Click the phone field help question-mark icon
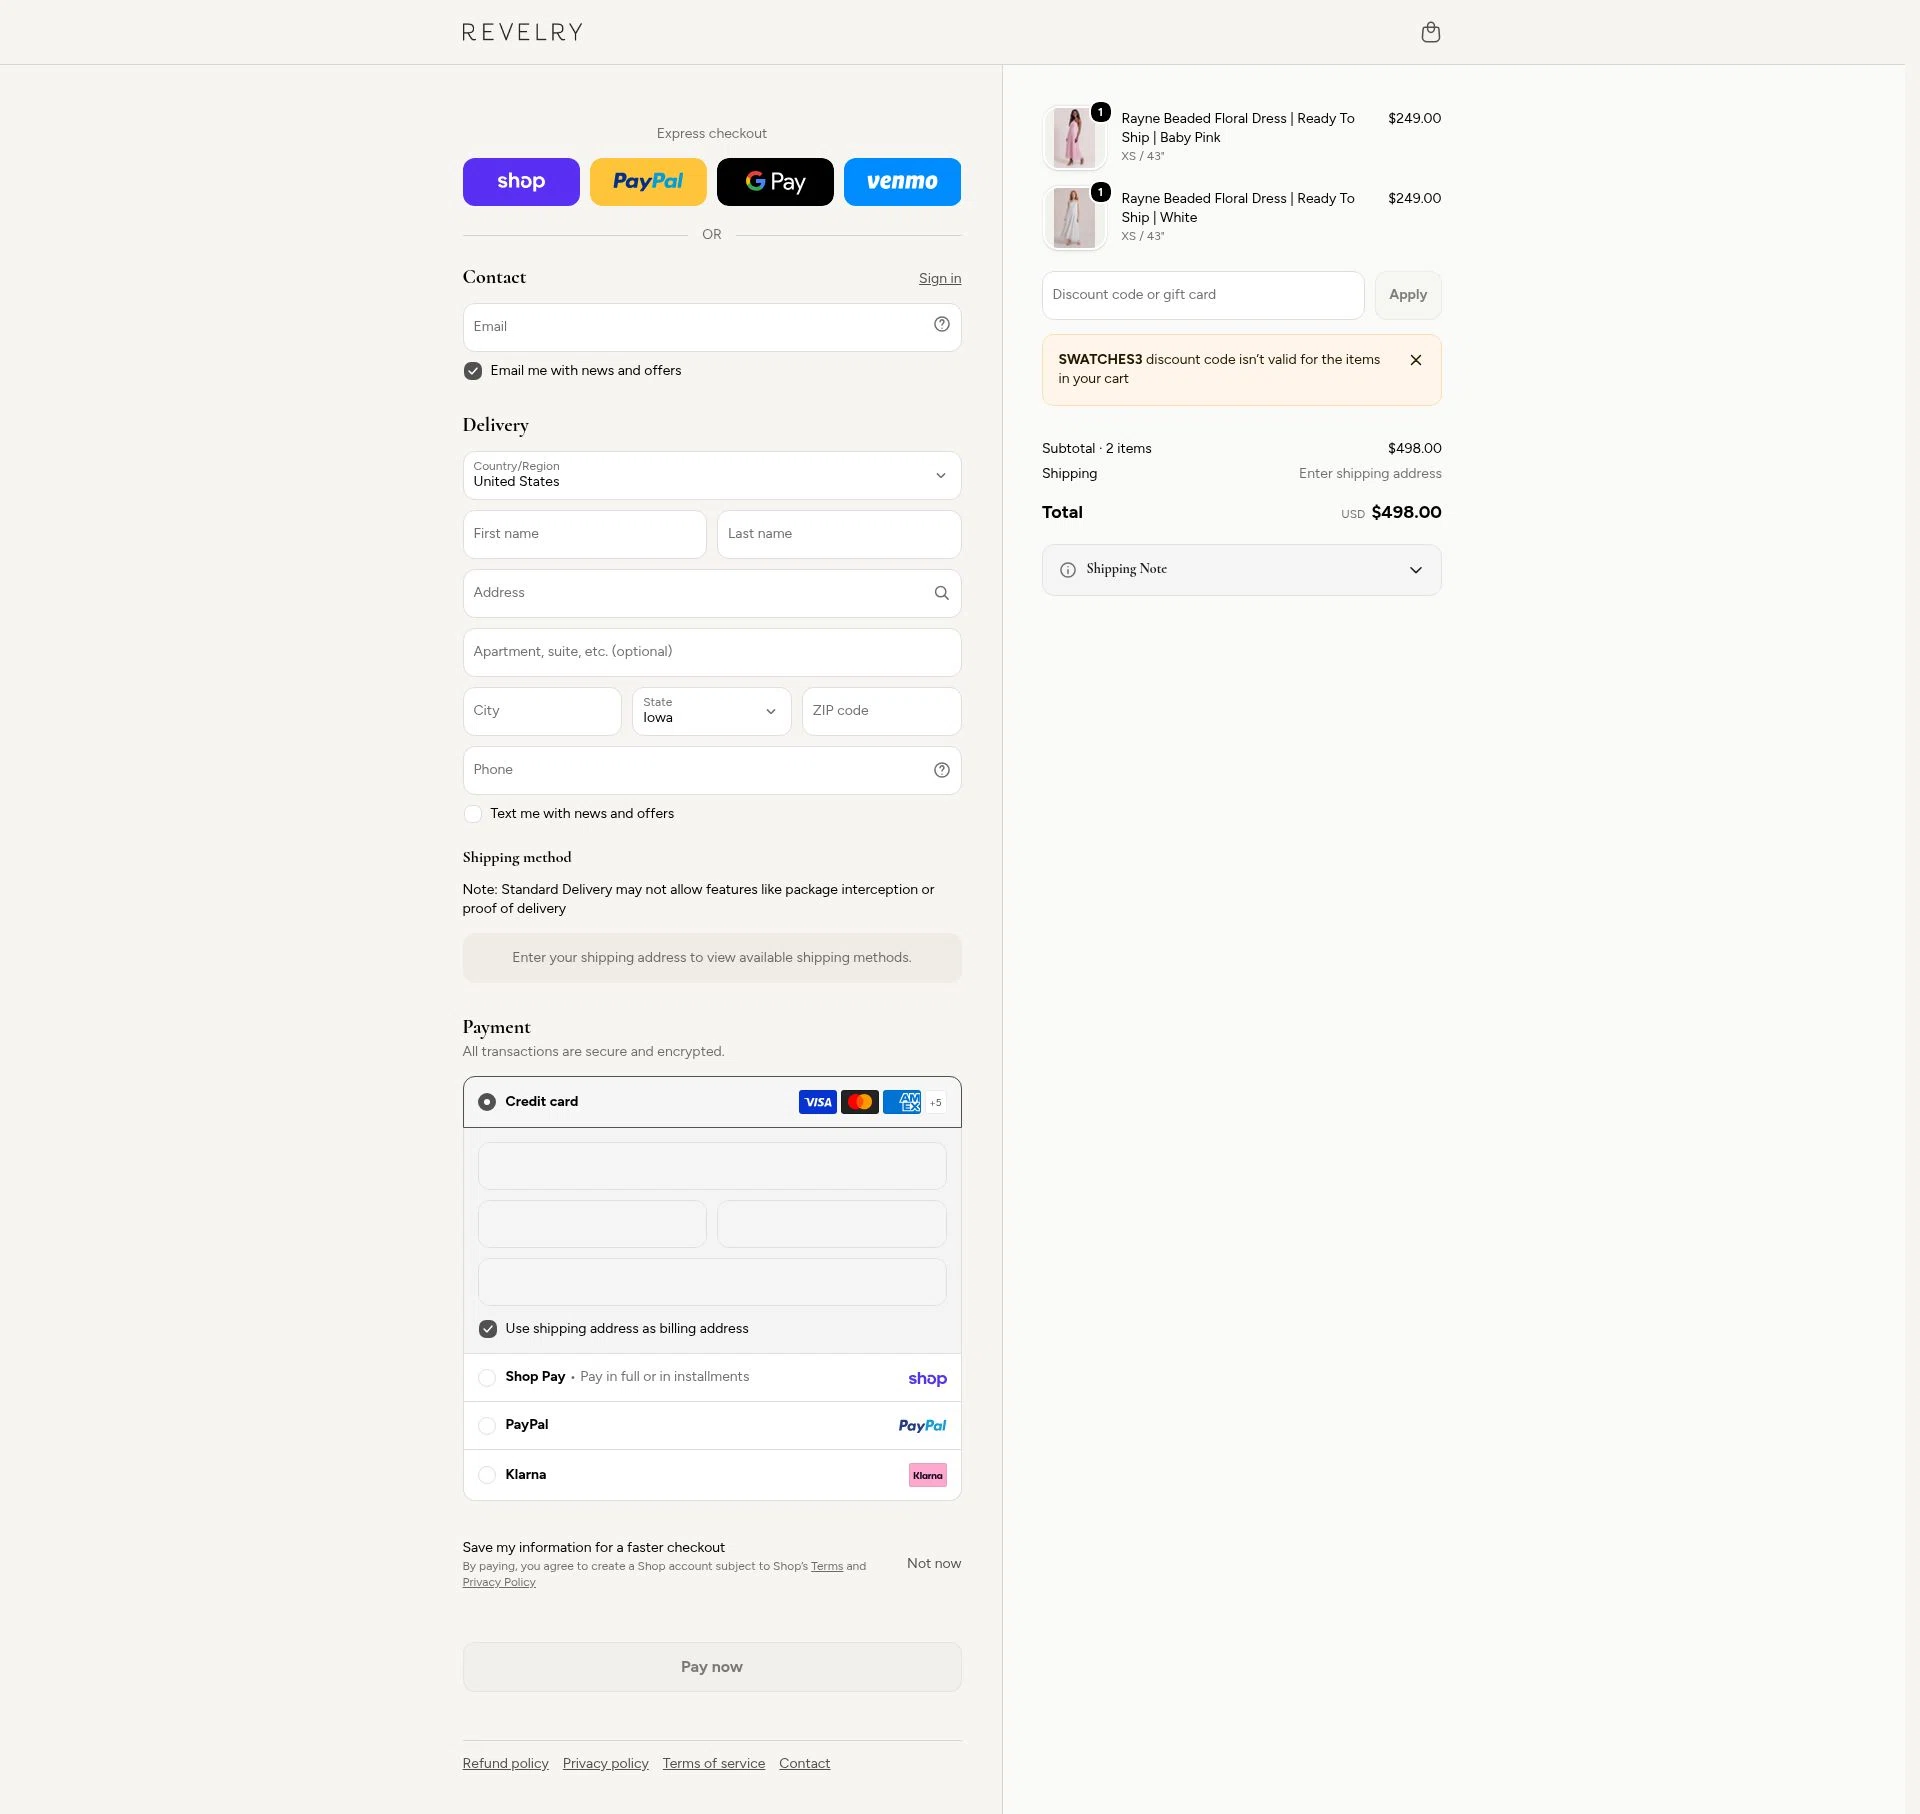The height and width of the screenshot is (1814, 1920). [941, 770]
